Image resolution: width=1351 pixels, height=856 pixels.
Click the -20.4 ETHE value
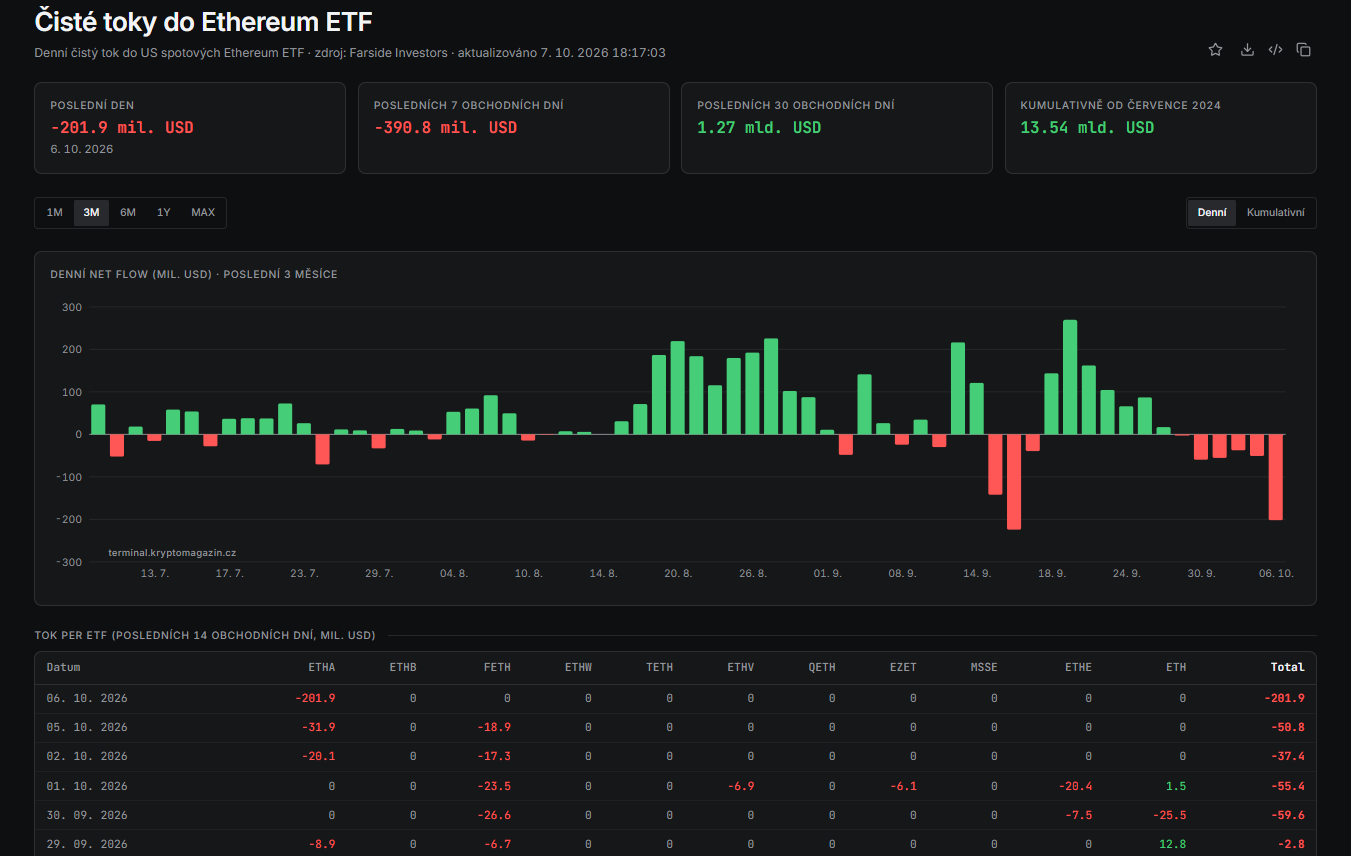coord(1075,786)
